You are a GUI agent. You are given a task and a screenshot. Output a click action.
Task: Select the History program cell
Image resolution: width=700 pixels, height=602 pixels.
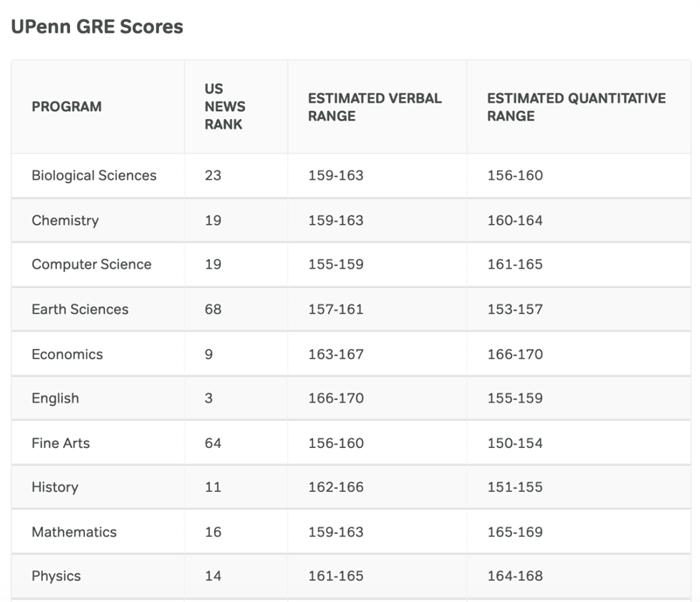[x=54, y=487]
